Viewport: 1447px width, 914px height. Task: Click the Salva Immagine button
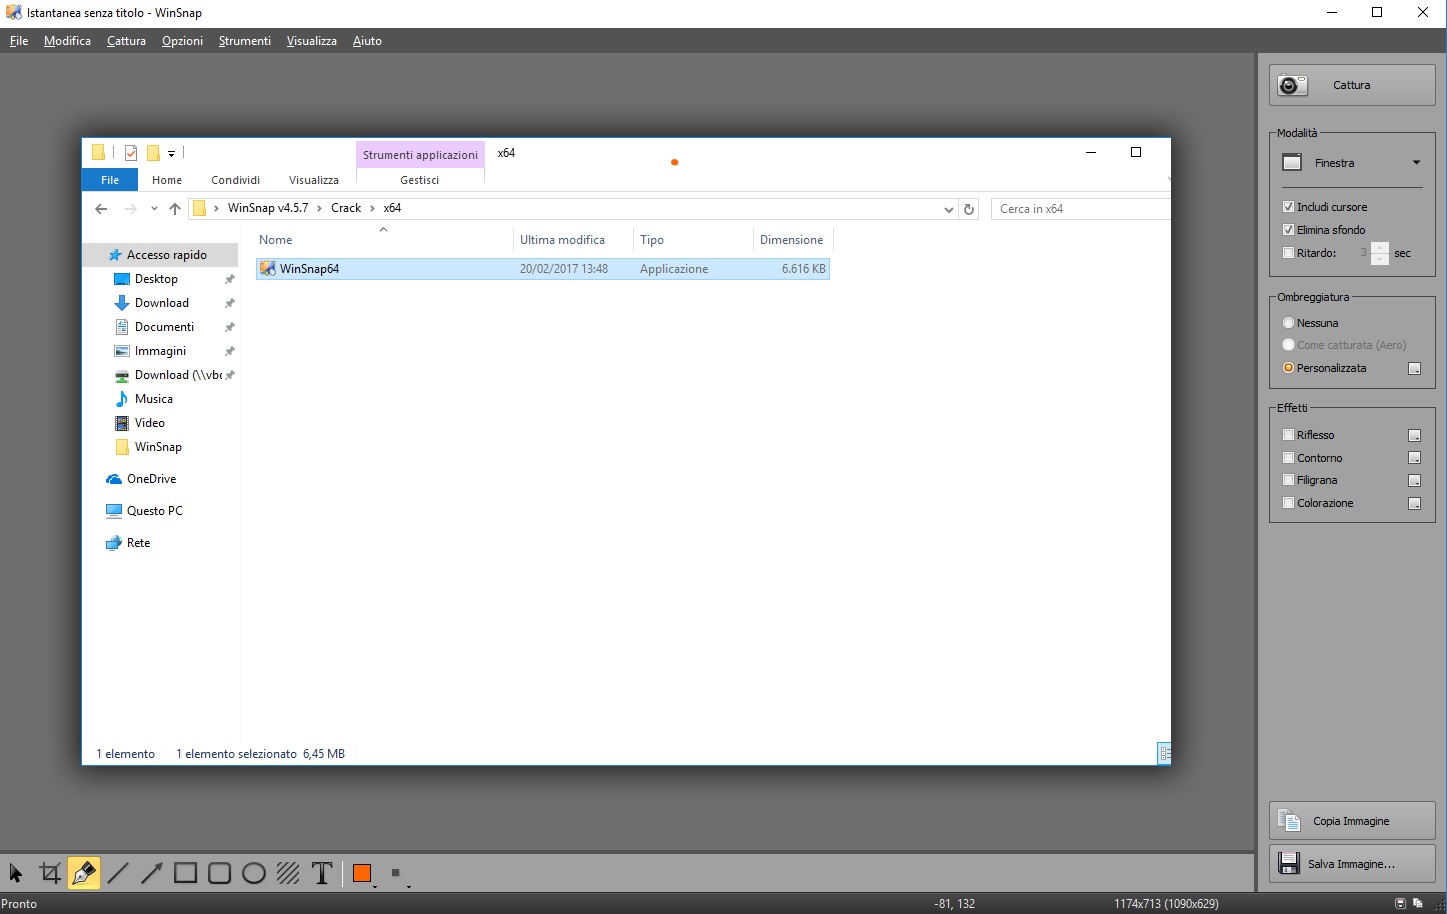(1352, 863)
